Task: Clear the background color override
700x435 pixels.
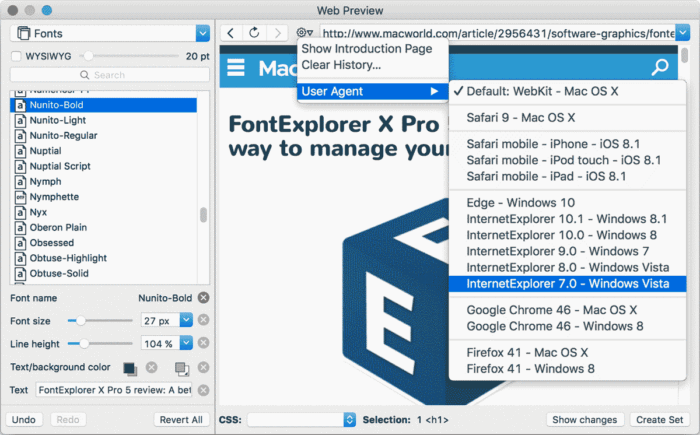Action: pos(204,367)
